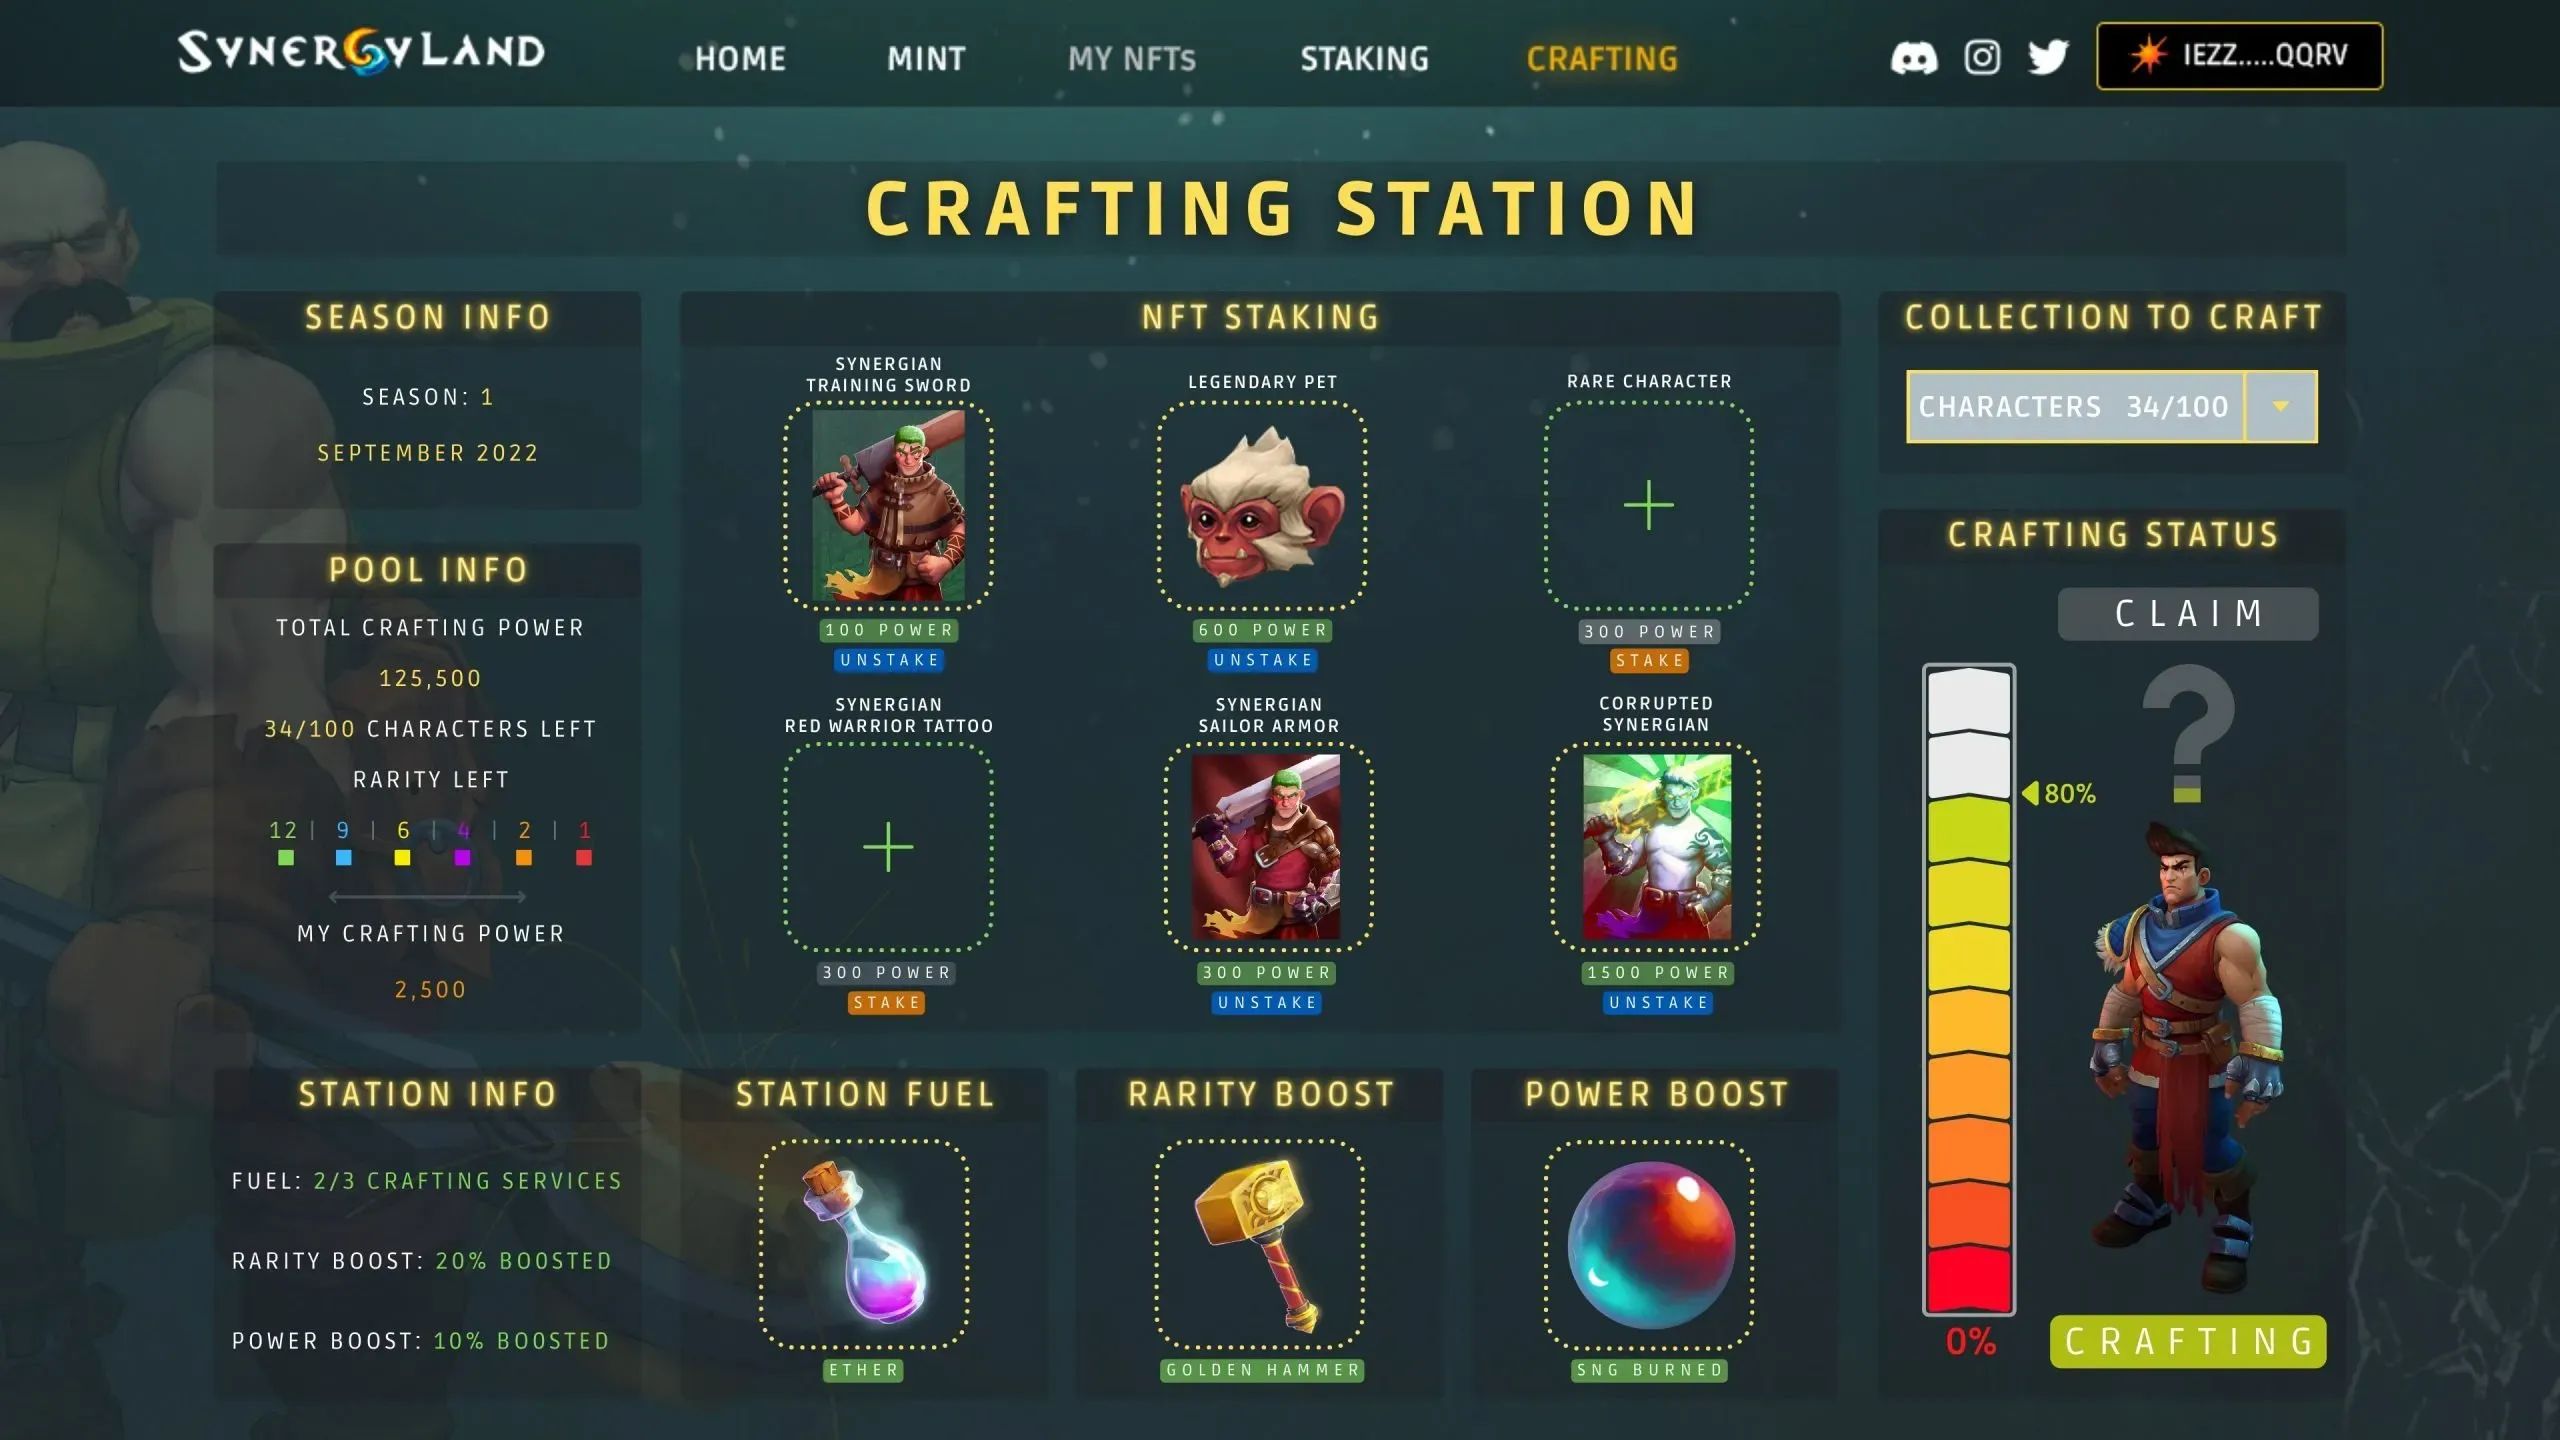The width and height of the screenshot is (2560, 1440).
Task: Select the Golden Hammer rarity boost icon
Action: pos(1260,1244)
